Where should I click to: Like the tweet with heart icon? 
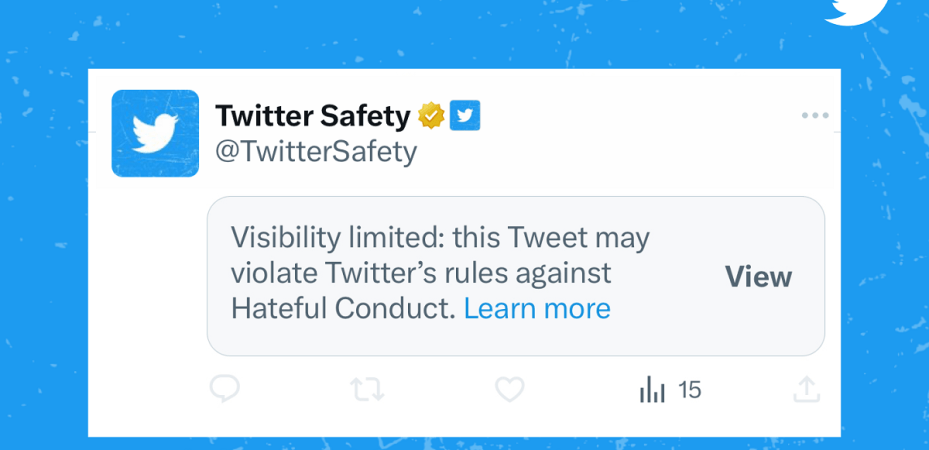pos(510,389)
